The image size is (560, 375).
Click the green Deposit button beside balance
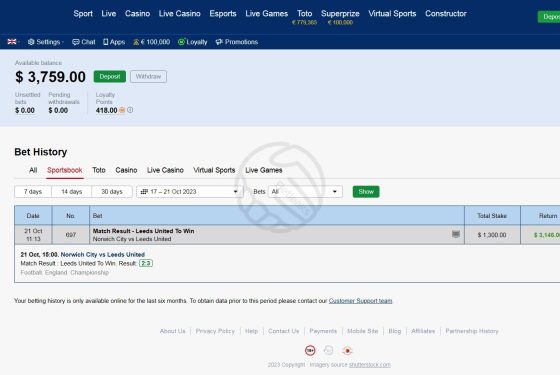[x=110, y=76]
